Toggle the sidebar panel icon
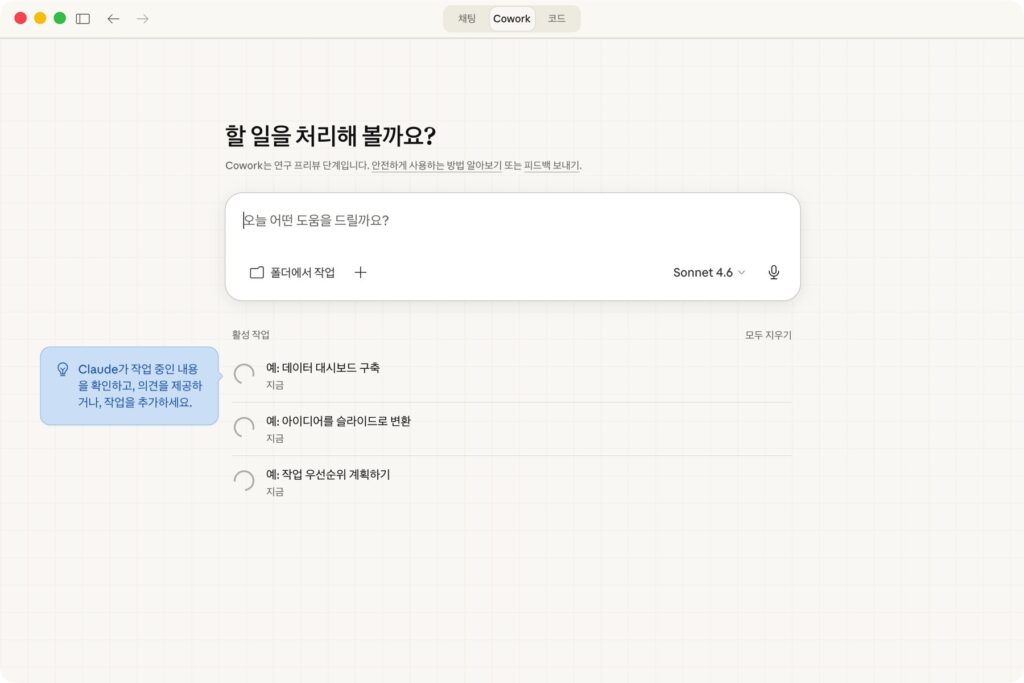 click(x=83, y=19)
